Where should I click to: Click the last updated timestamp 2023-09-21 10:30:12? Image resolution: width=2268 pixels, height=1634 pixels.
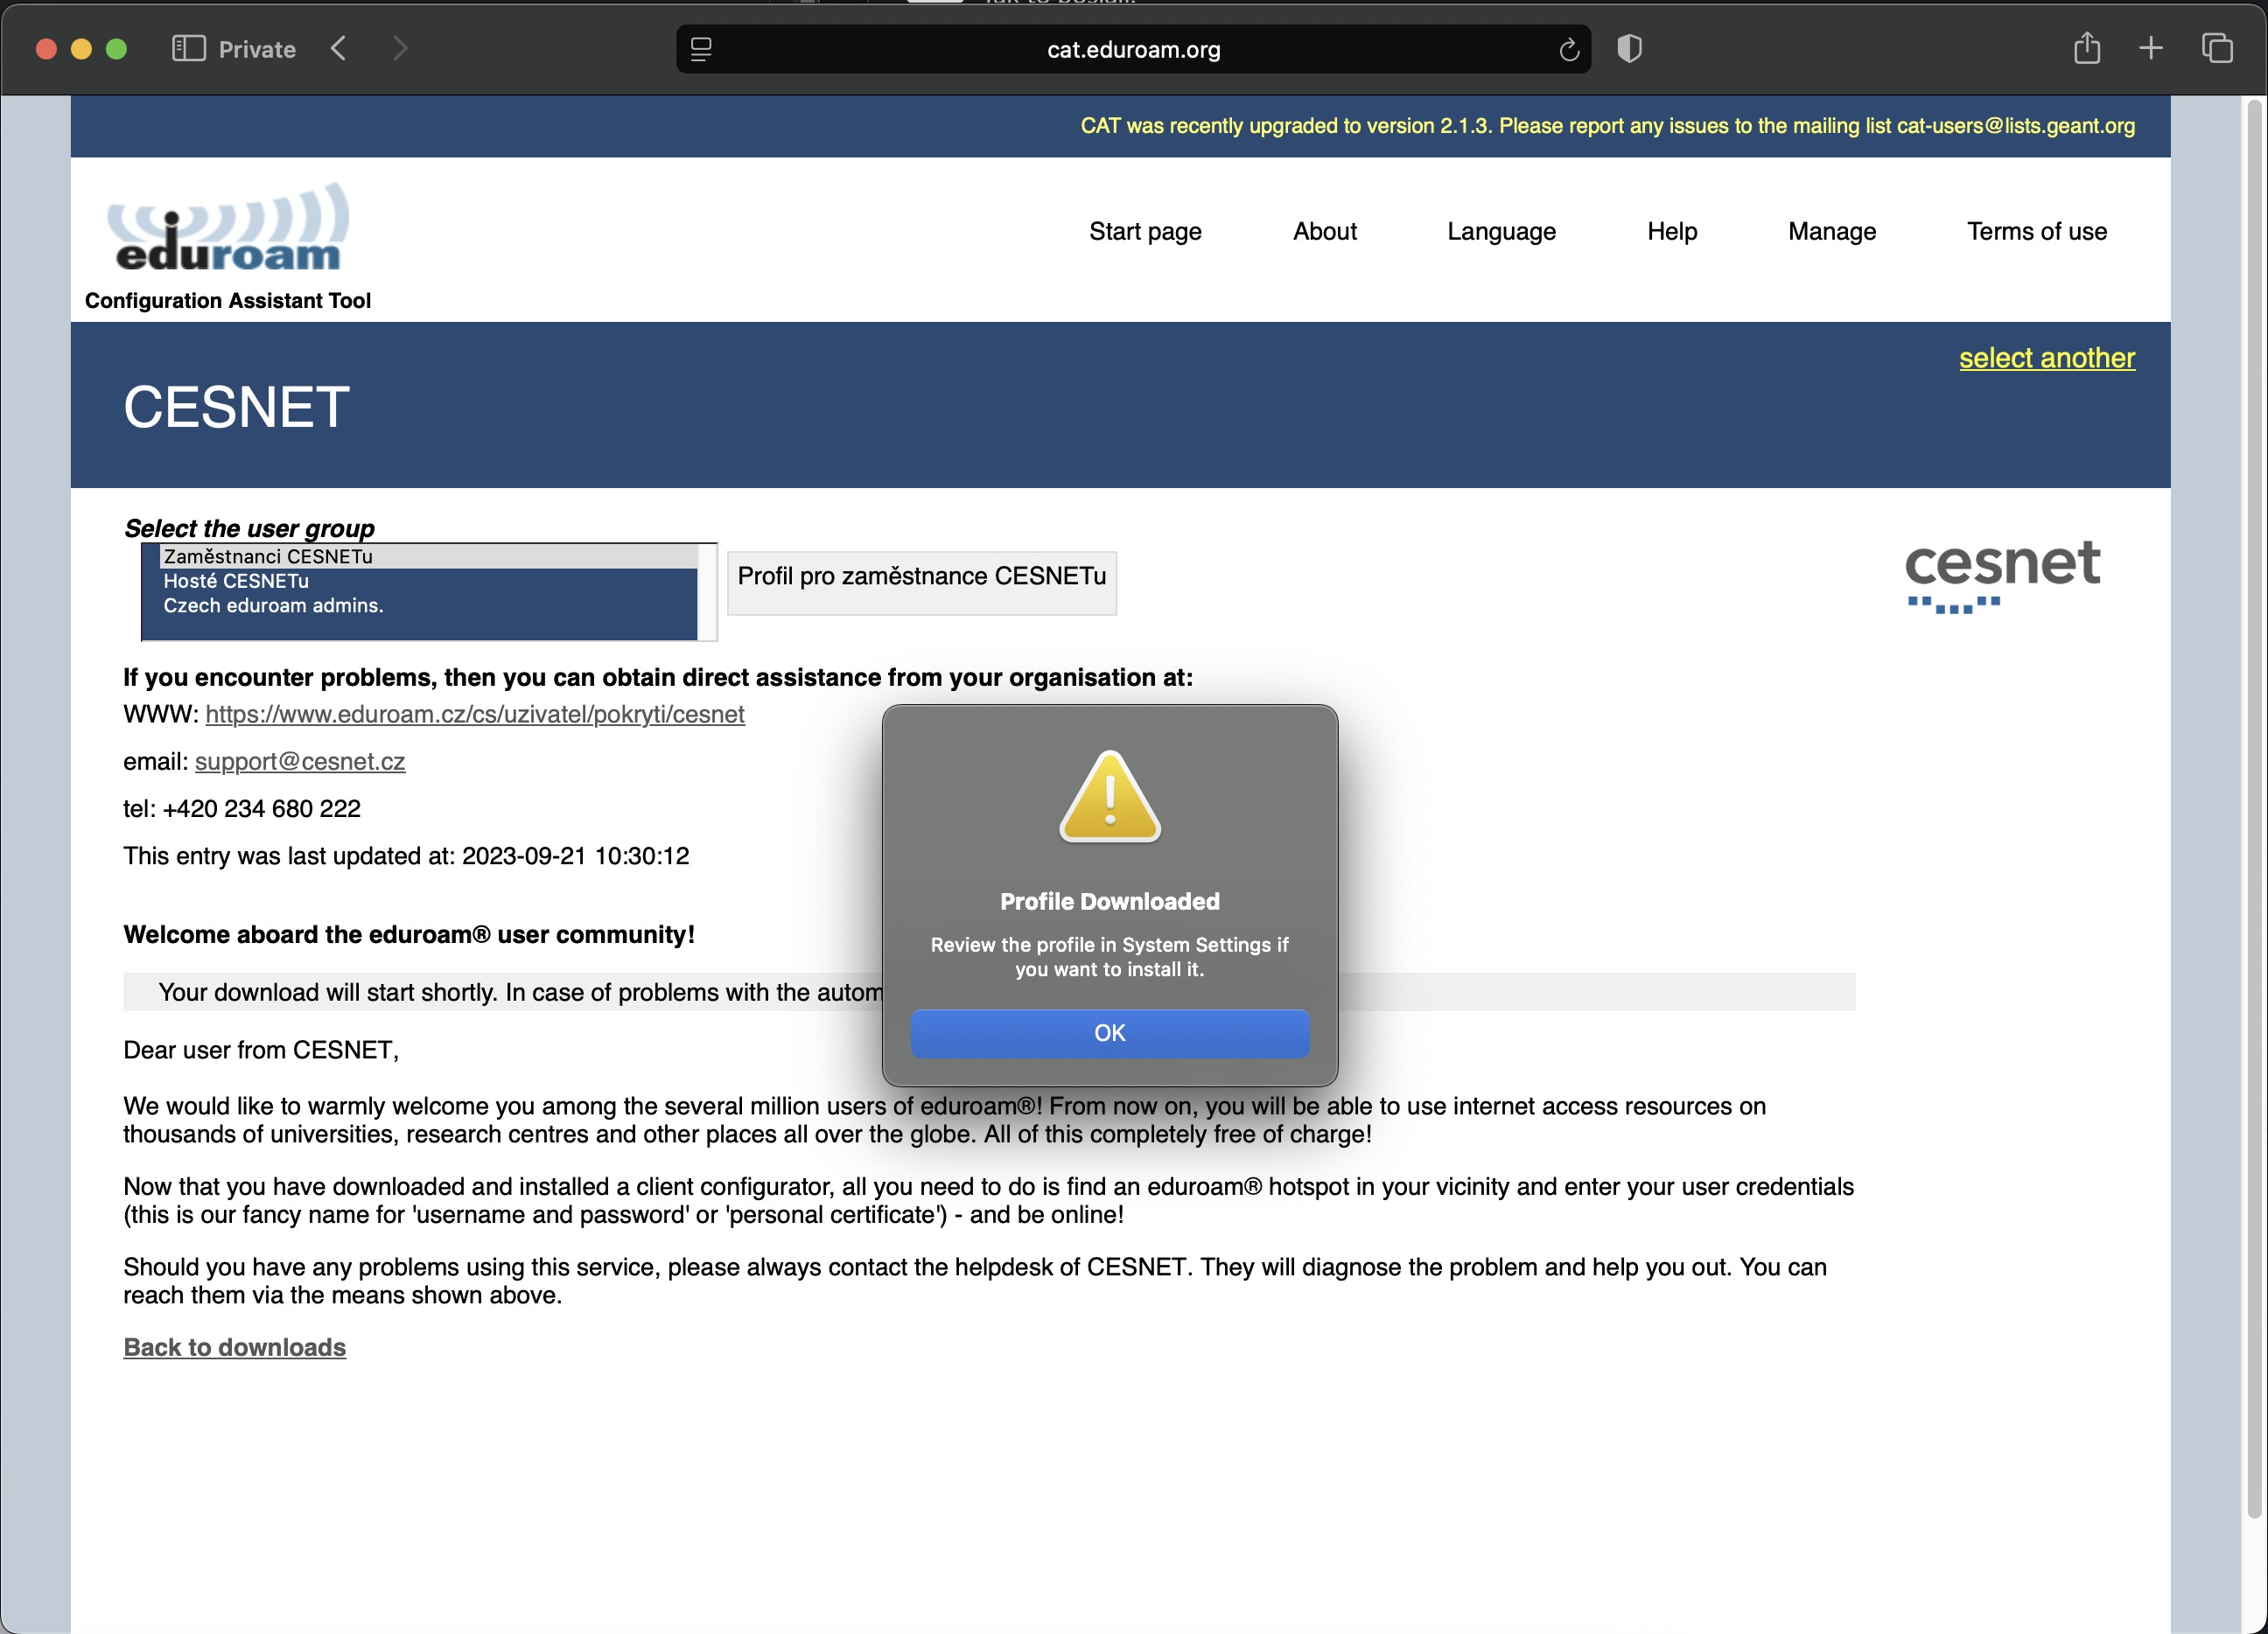pyautogui.click(x=575, y=856)
